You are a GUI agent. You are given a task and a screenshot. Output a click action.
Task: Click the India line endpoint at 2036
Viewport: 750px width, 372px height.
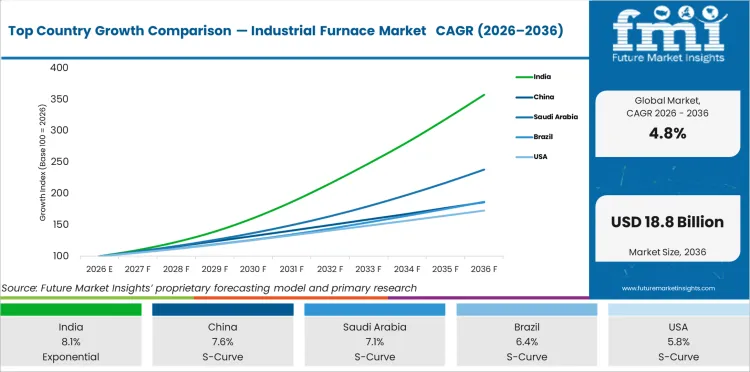pos(484,95)
